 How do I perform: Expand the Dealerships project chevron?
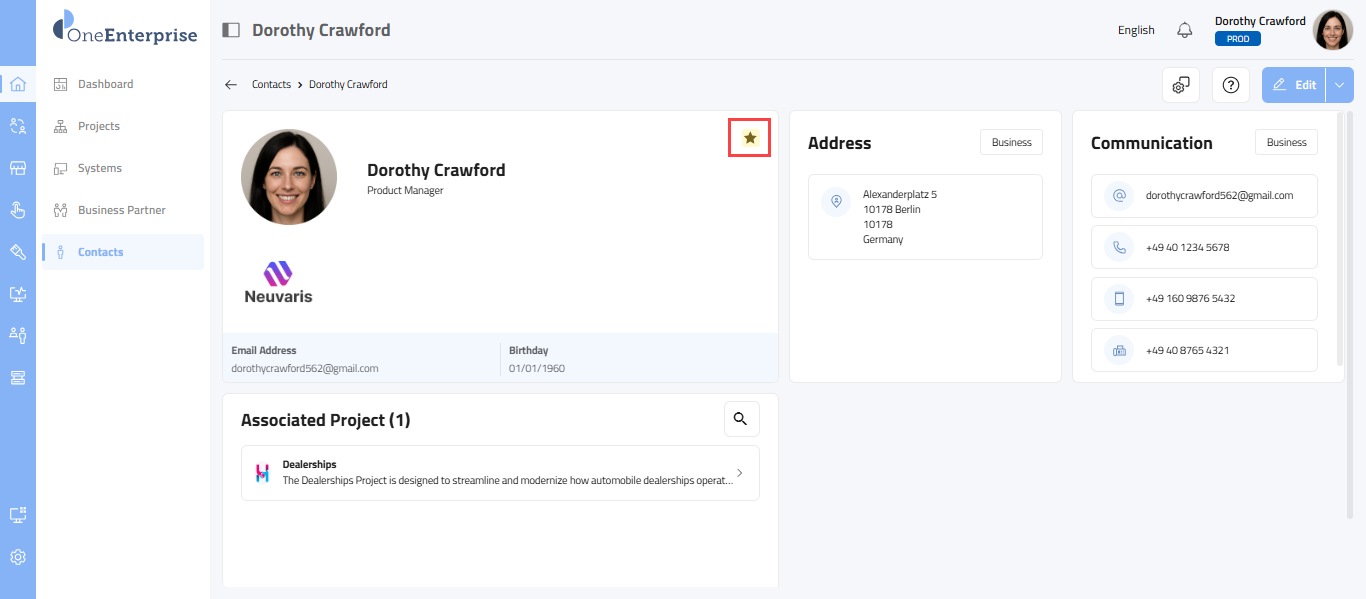739,473
